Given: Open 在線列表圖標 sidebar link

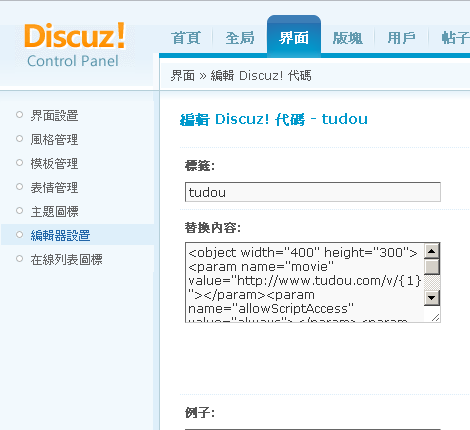Looking at the screenshot, I should click(66, 260).
